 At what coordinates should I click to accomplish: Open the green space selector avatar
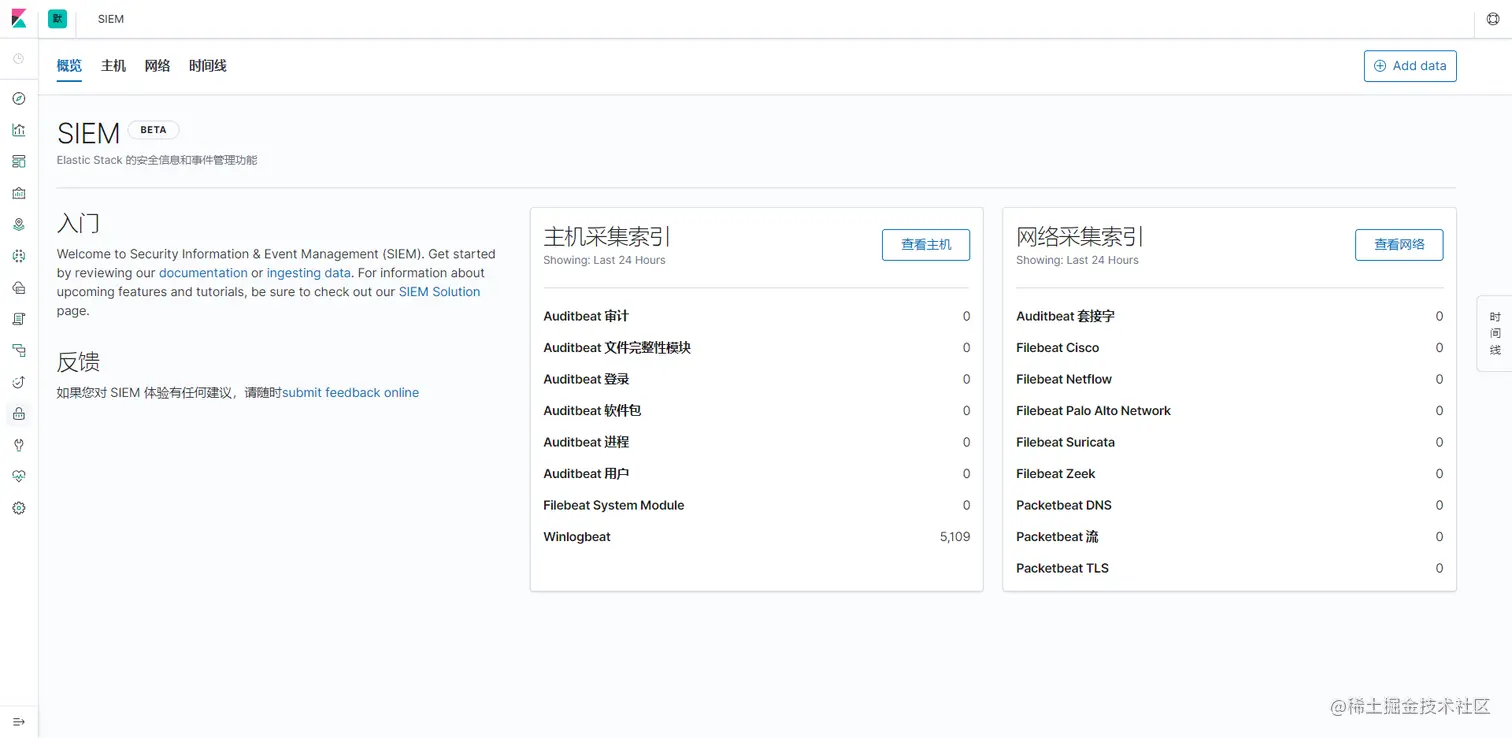pos(57,19)
